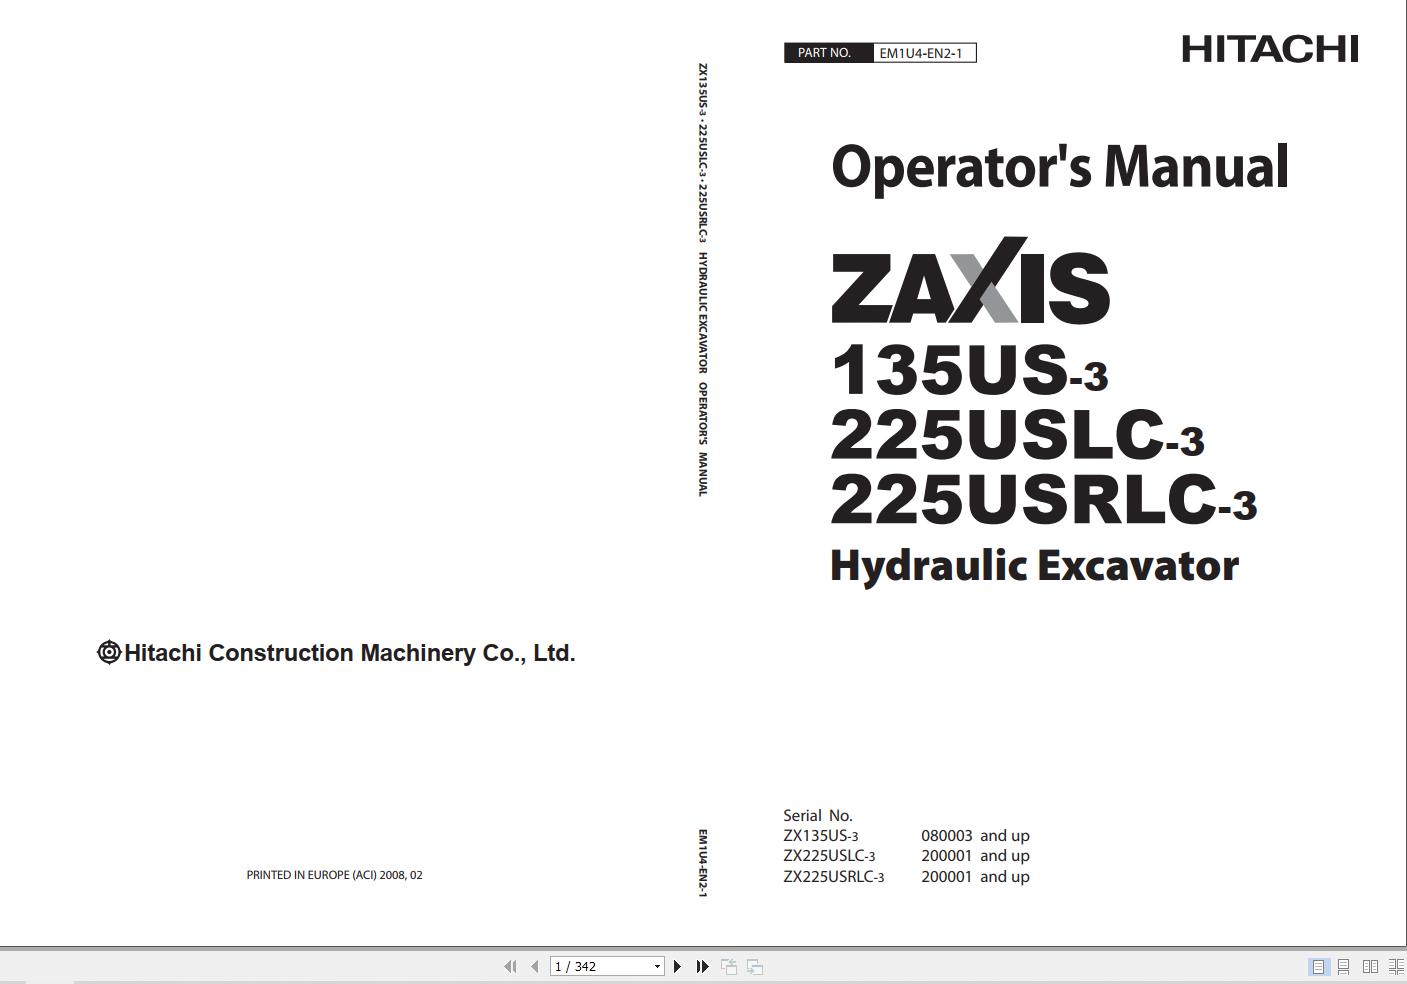
Task: Click the Hydraulic Excavator heading
Action: [x=1034, y=566]
